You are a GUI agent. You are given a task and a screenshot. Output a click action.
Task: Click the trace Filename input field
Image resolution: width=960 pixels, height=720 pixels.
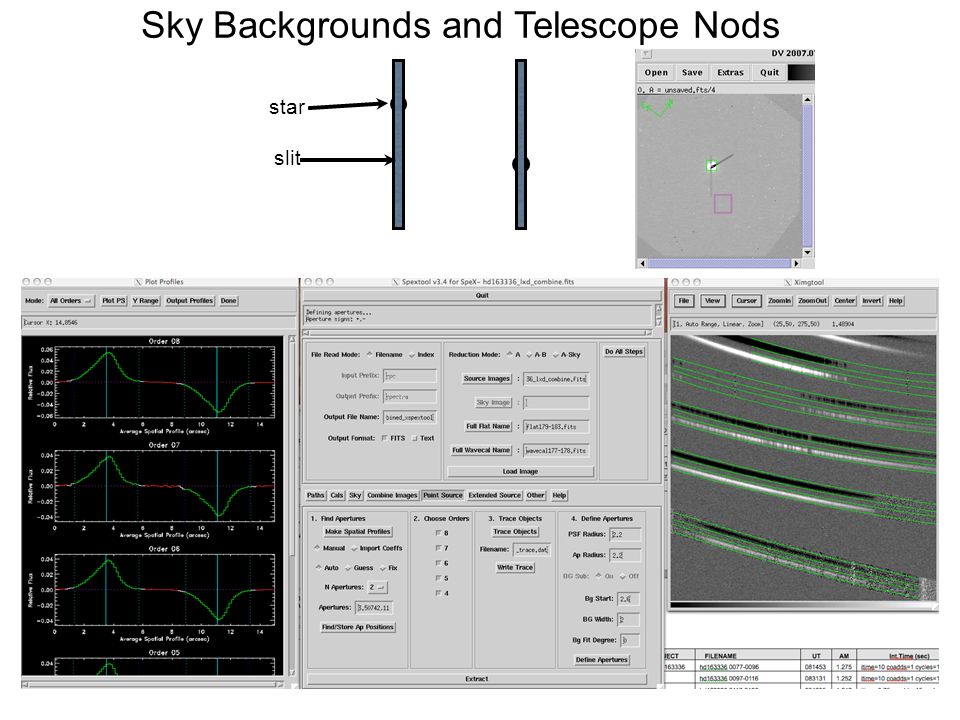[x=531, y=550]
